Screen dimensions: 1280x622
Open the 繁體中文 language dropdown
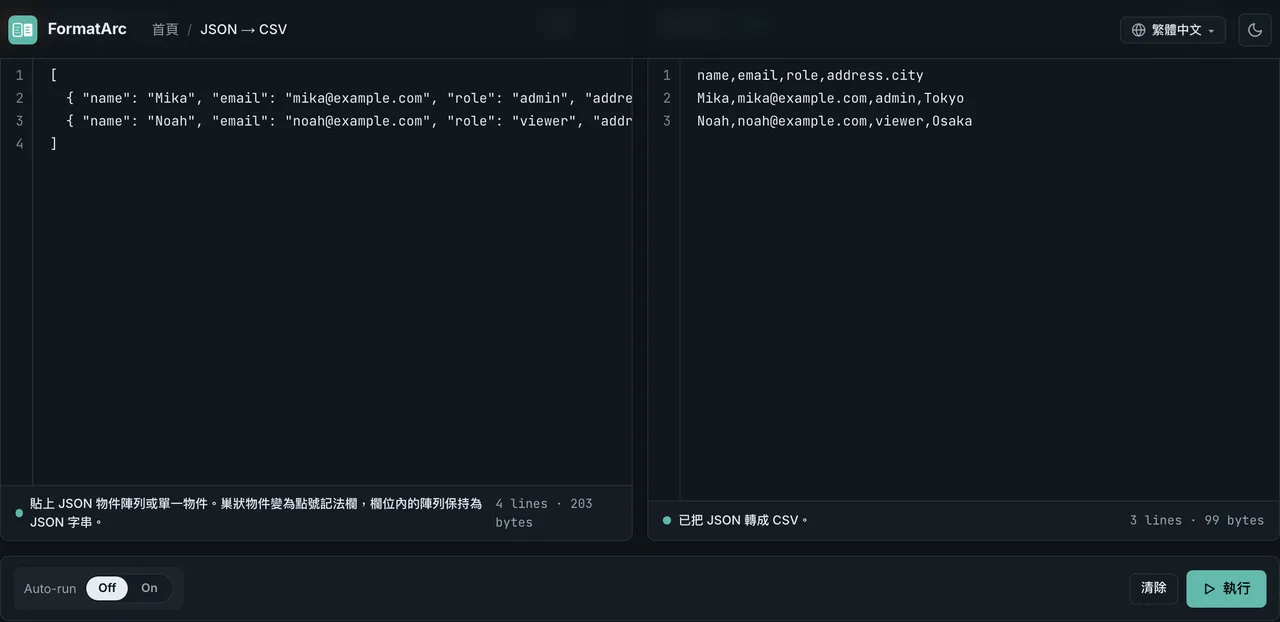[1173, 30]
